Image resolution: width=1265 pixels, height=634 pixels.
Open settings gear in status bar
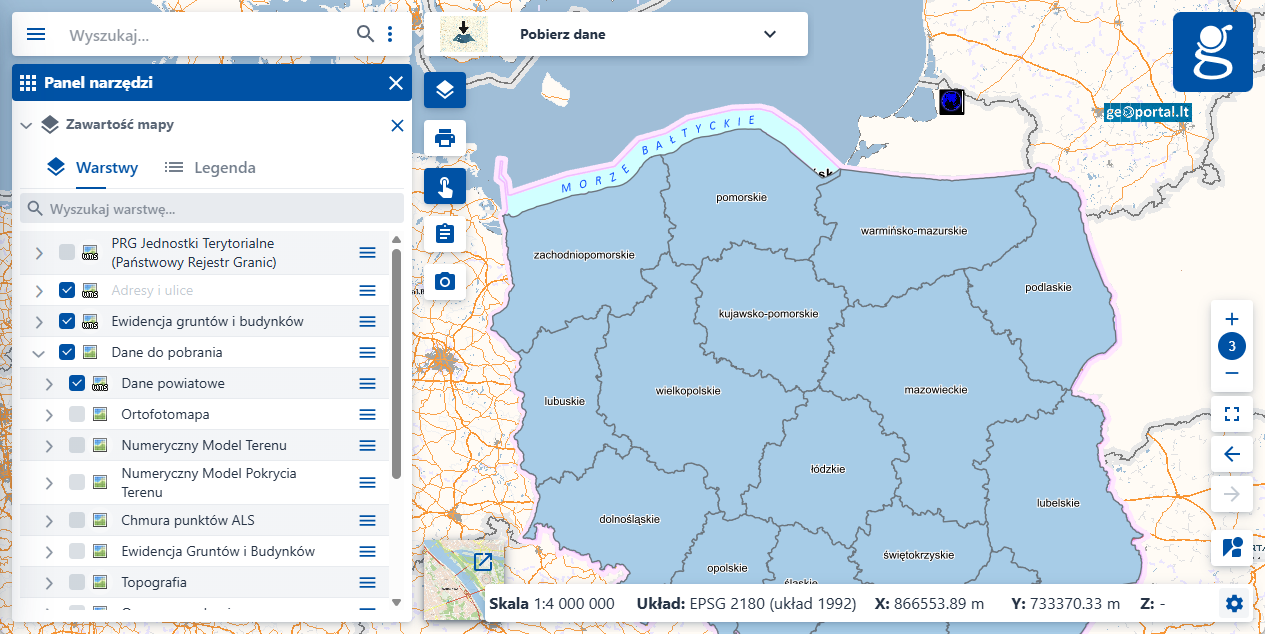tap(1234, 603)
